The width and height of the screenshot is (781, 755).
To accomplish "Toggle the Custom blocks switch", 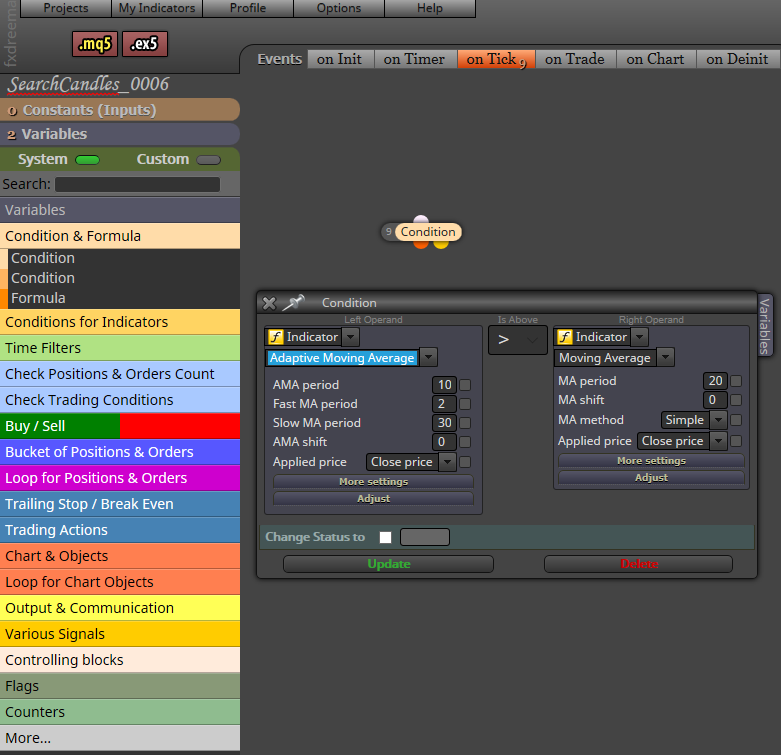I will point(208,160).
